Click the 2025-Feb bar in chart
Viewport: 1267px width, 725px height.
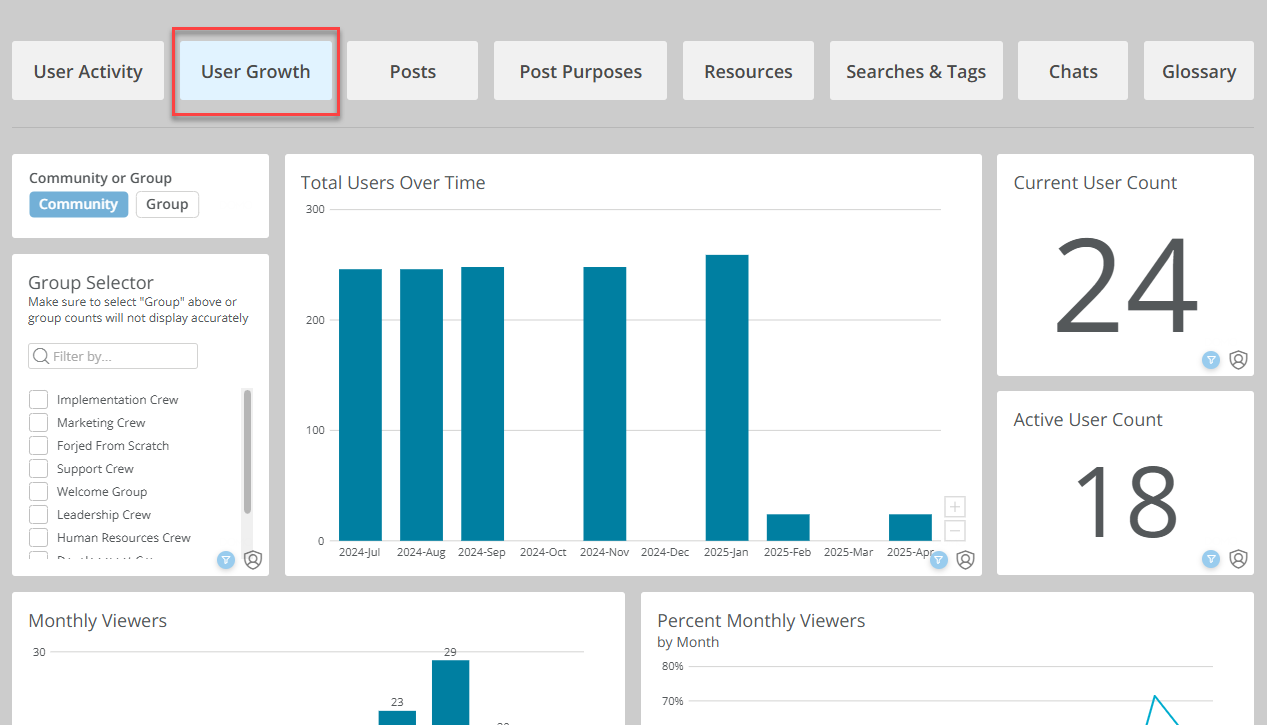788,528
